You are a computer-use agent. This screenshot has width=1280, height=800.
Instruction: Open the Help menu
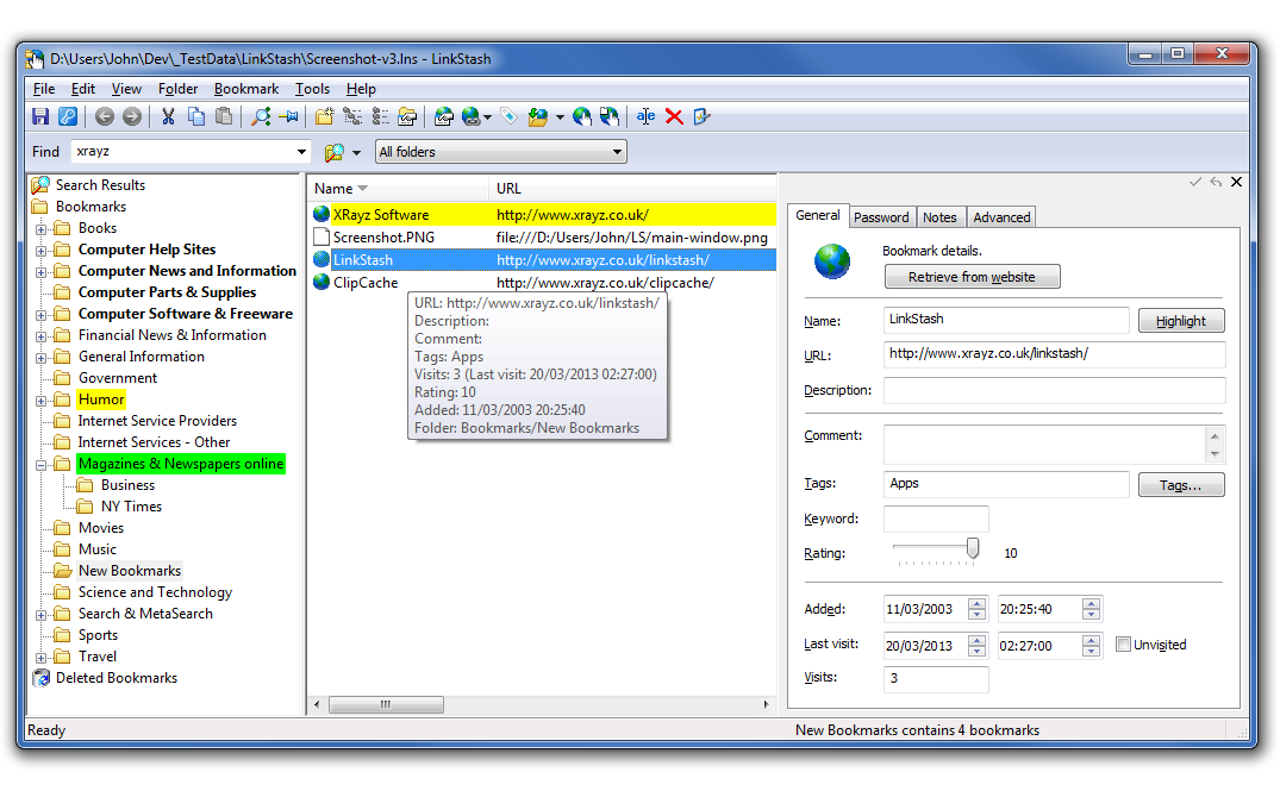point(361,89)
